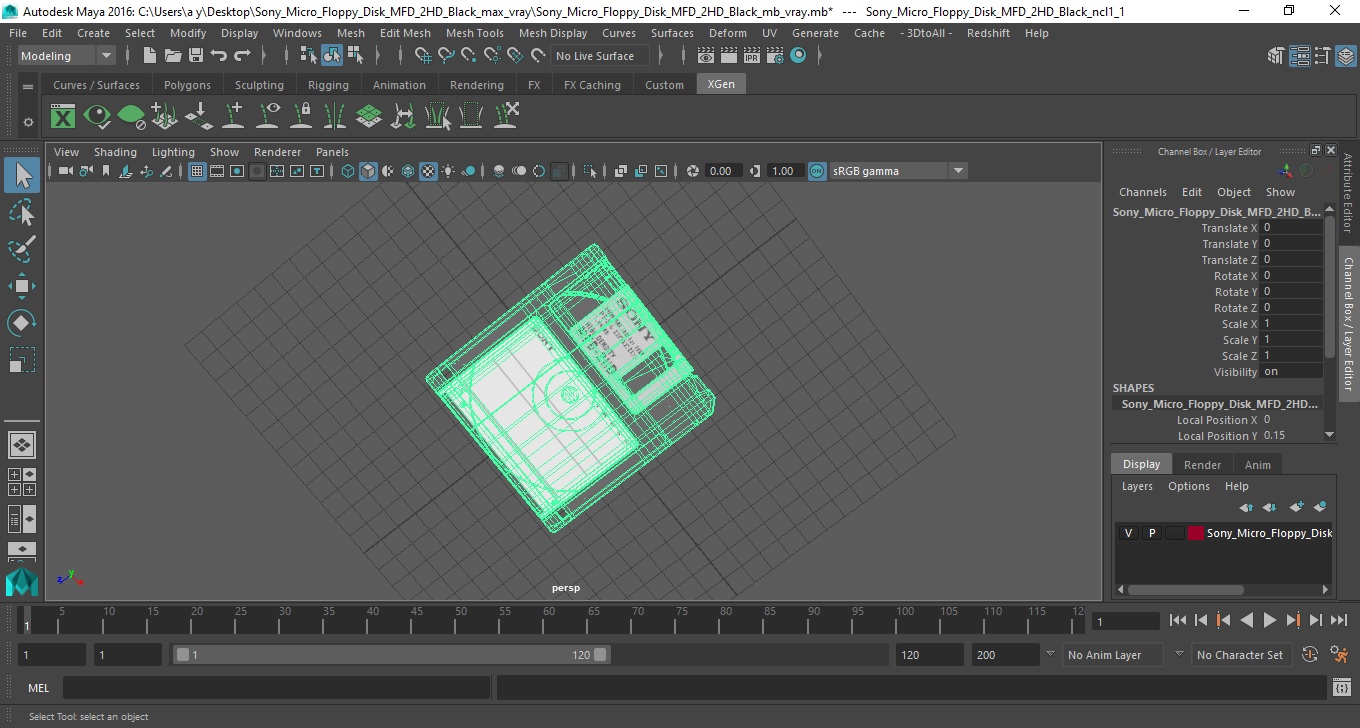
Task: Toggle XGen preview eye icon
Action: 97,117
